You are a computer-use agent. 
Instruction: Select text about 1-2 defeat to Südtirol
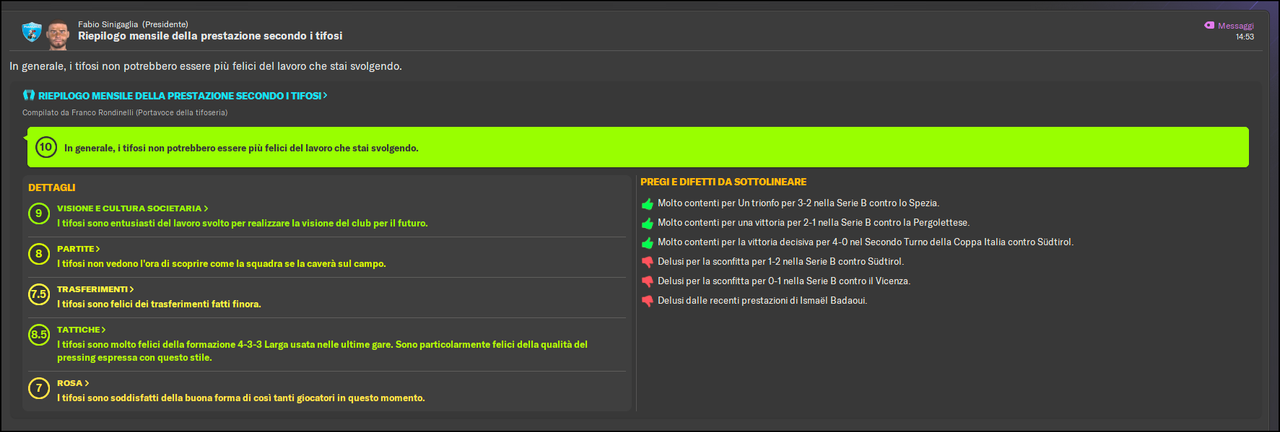click(x=781, y=261)
